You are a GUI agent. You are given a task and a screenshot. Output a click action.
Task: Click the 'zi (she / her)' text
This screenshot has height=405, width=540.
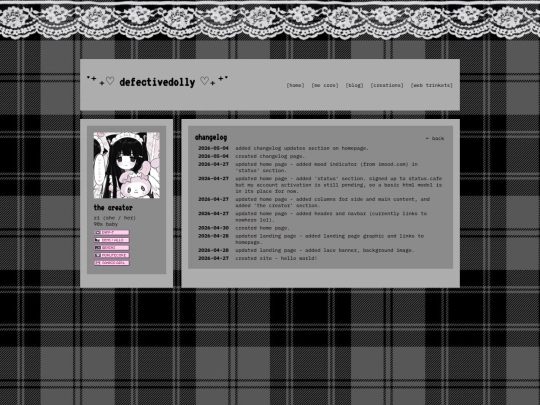pos(115,218)
